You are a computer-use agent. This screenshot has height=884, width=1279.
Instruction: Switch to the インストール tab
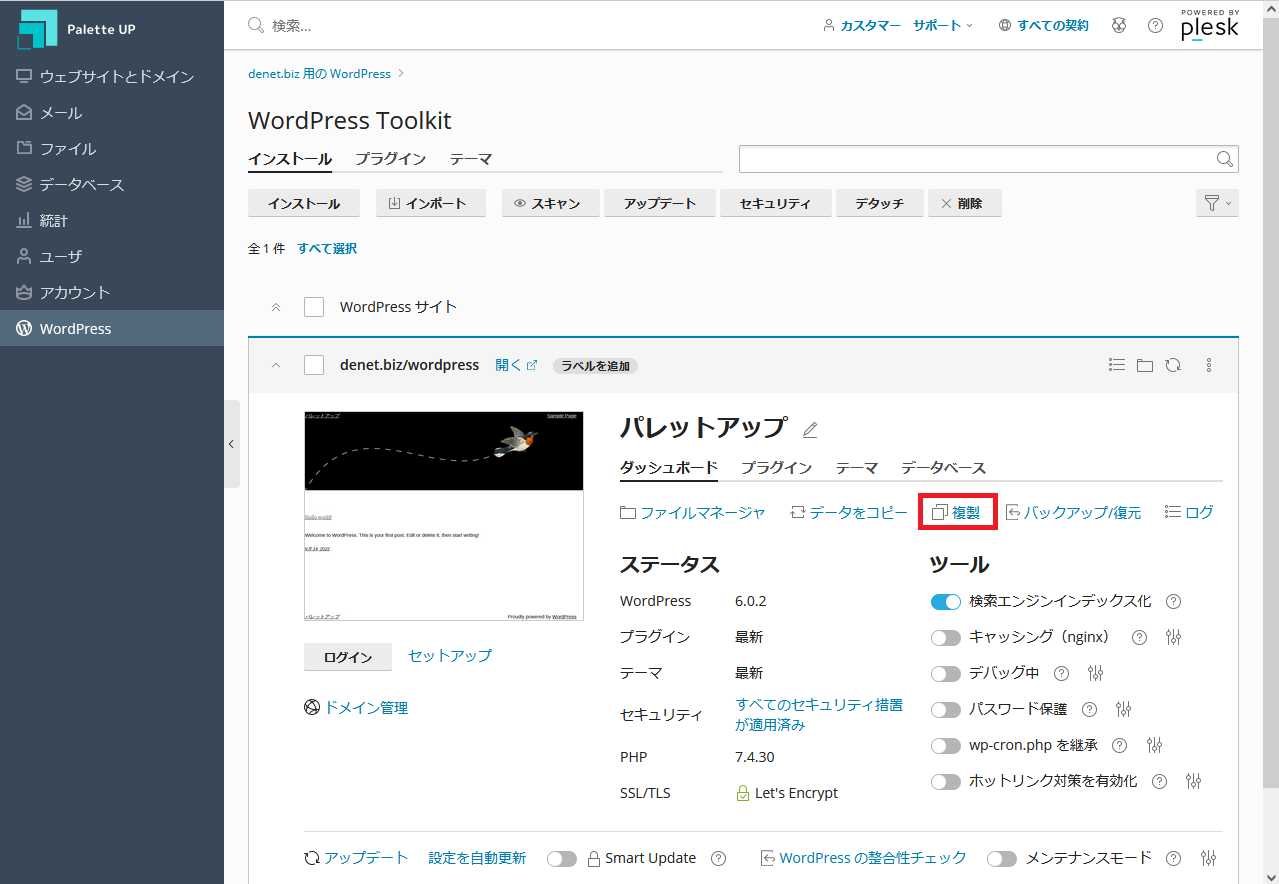point(290,159)
